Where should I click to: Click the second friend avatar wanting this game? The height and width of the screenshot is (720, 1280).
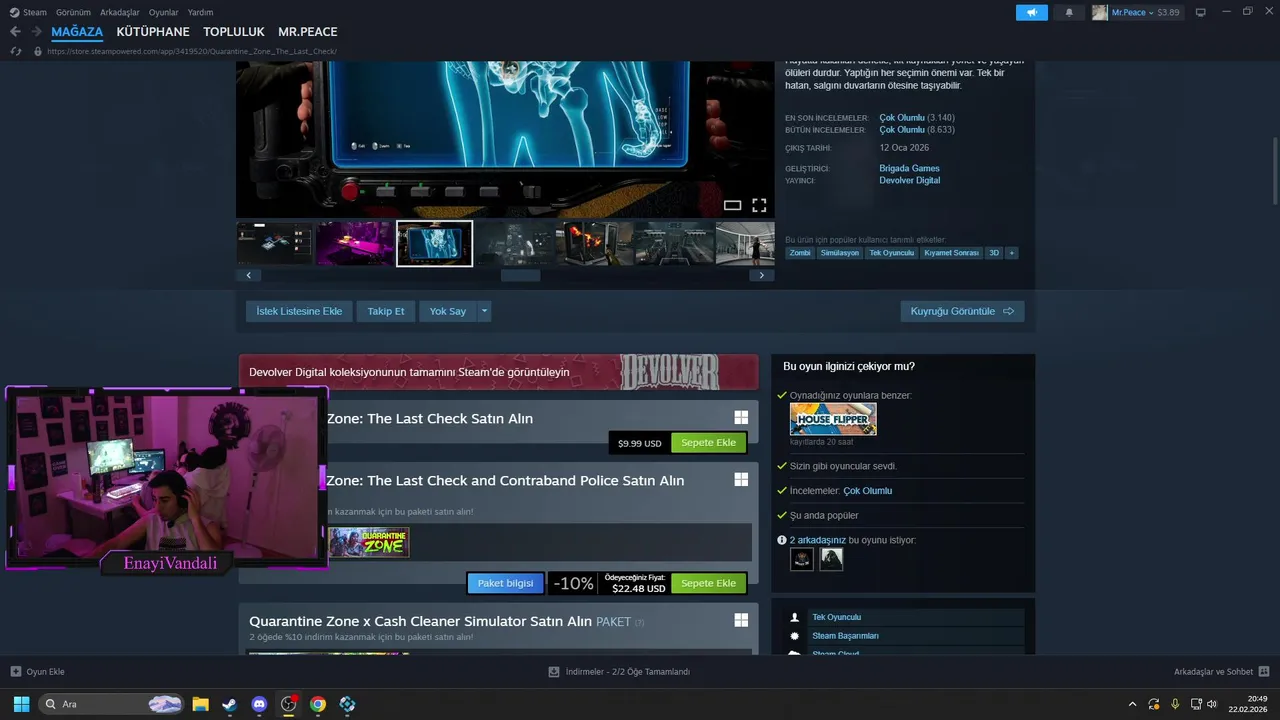coord(831,559)
